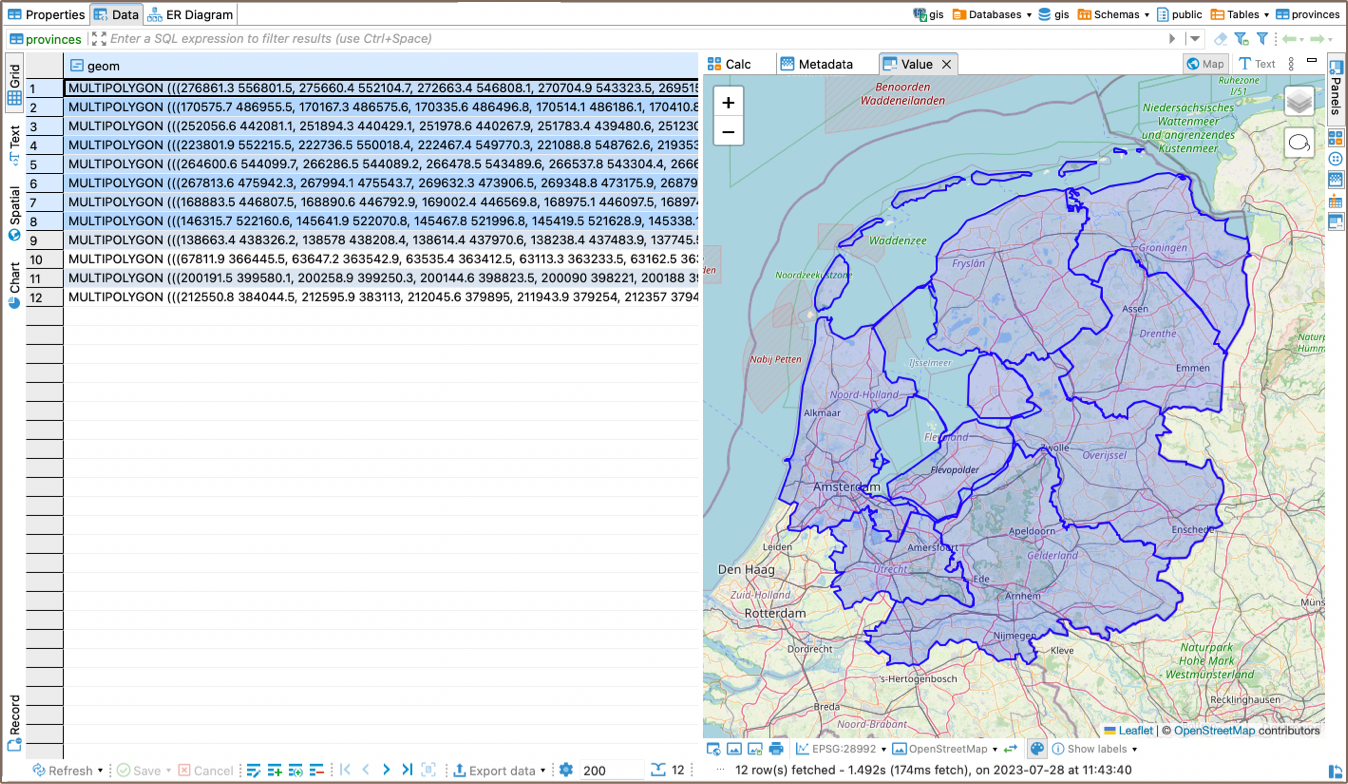Click the Export data button
Image resolution: width=1348 pixels, height=784 pixels.
pos(500,770)
